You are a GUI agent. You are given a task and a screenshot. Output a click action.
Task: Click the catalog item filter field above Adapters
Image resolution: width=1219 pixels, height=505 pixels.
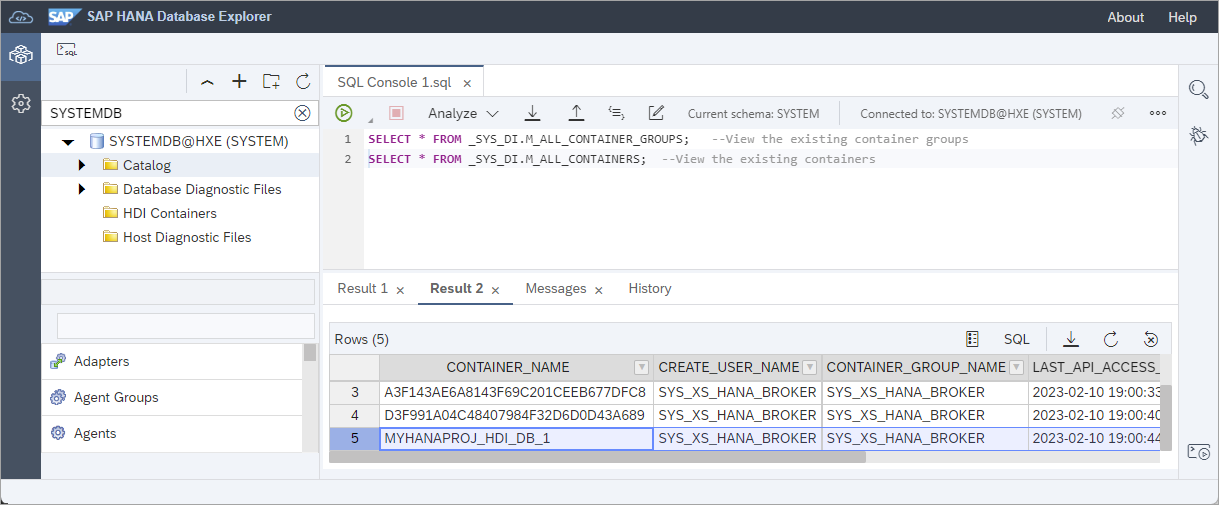tap(186, 326)
